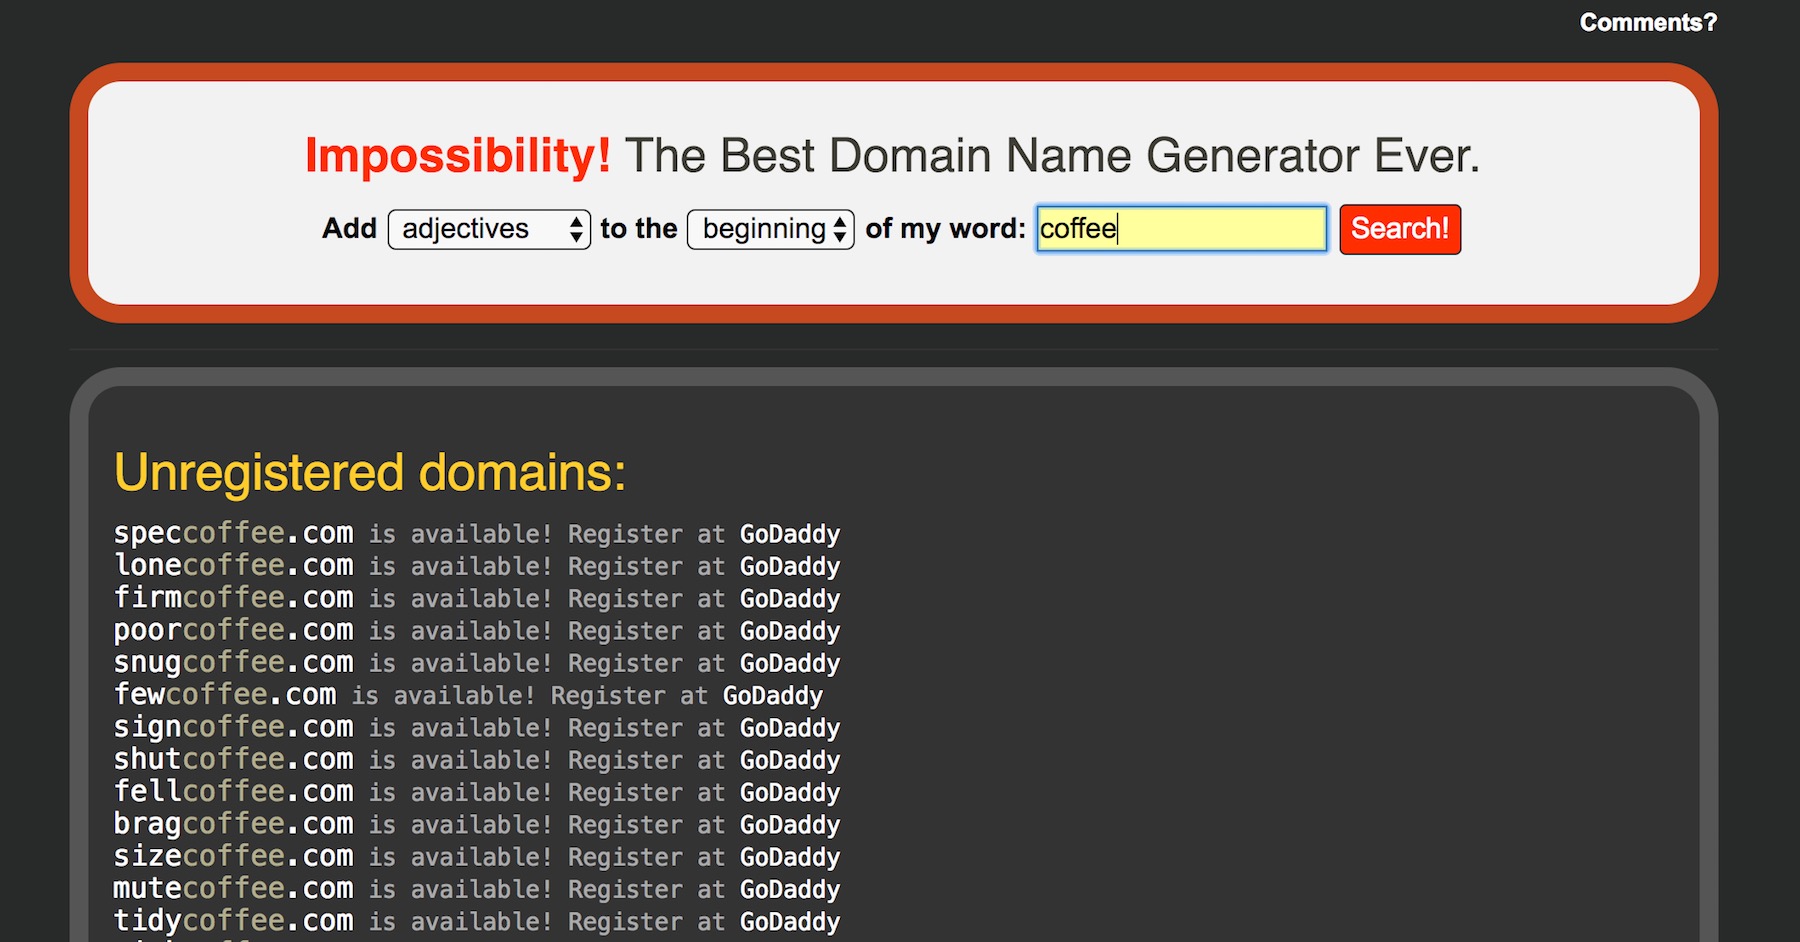Click the Unregistered domains: heading
1800x942 pixels.
pyautogui.click(x=370, y=473)
